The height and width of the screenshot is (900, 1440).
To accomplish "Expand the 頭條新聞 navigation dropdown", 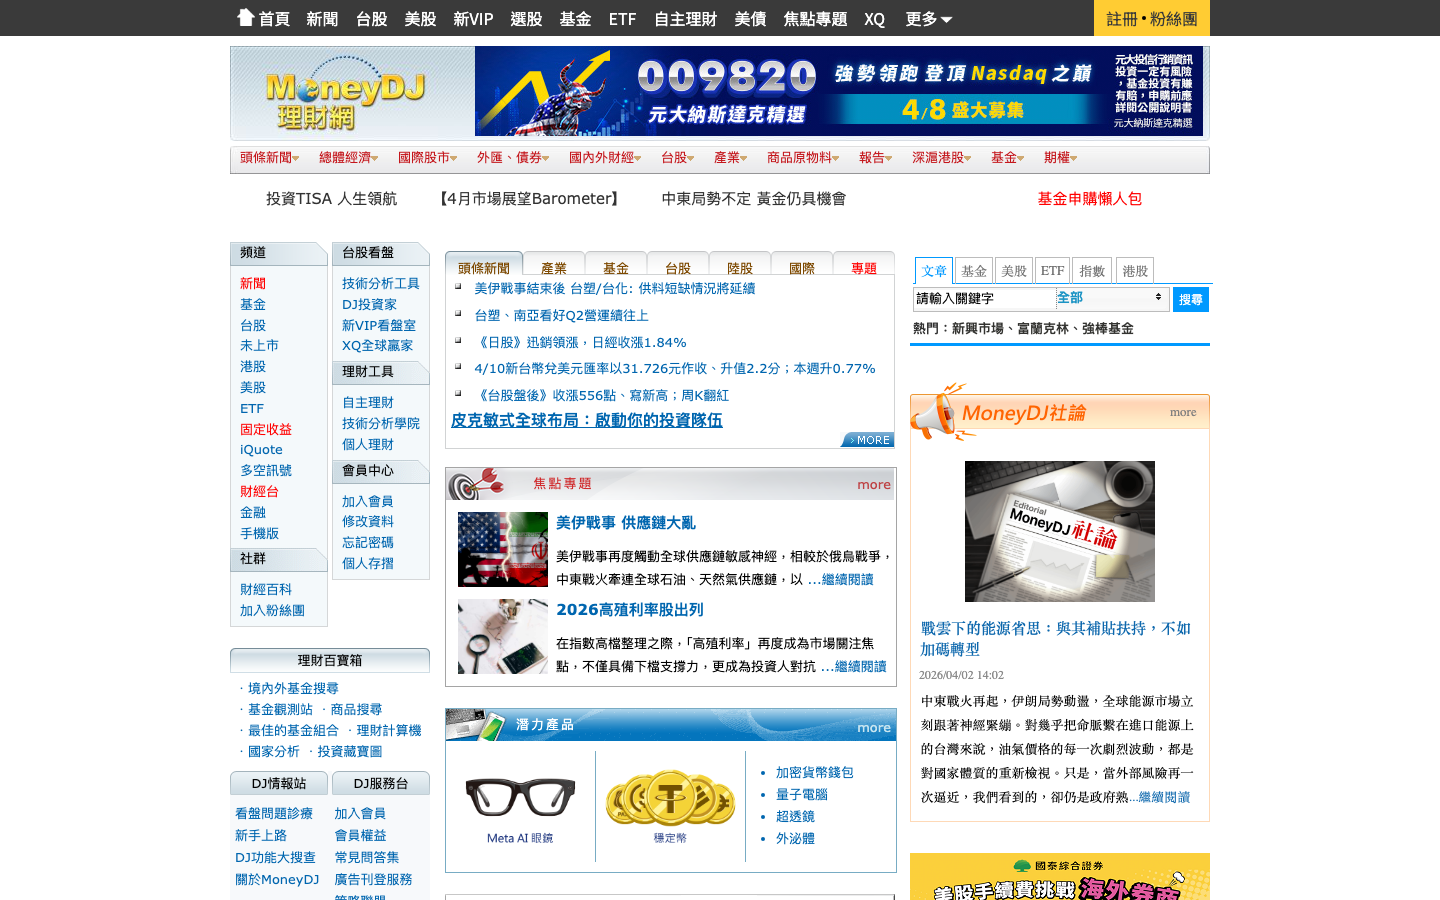I will 270,158.
